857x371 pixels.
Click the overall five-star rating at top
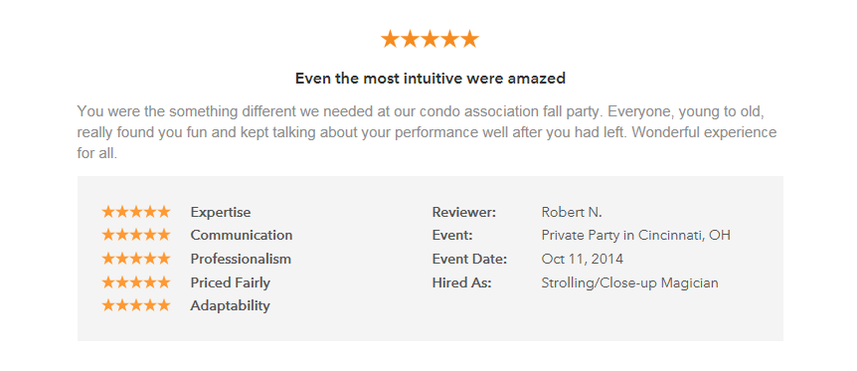pos(430,39)
